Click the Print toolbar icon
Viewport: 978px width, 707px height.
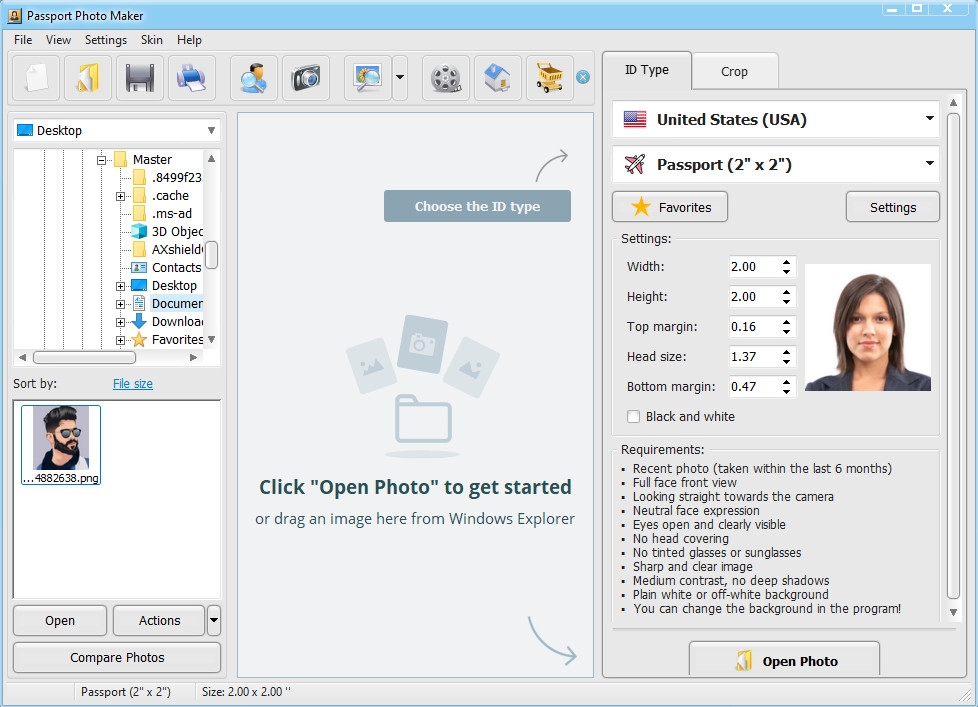coord(191,78)
